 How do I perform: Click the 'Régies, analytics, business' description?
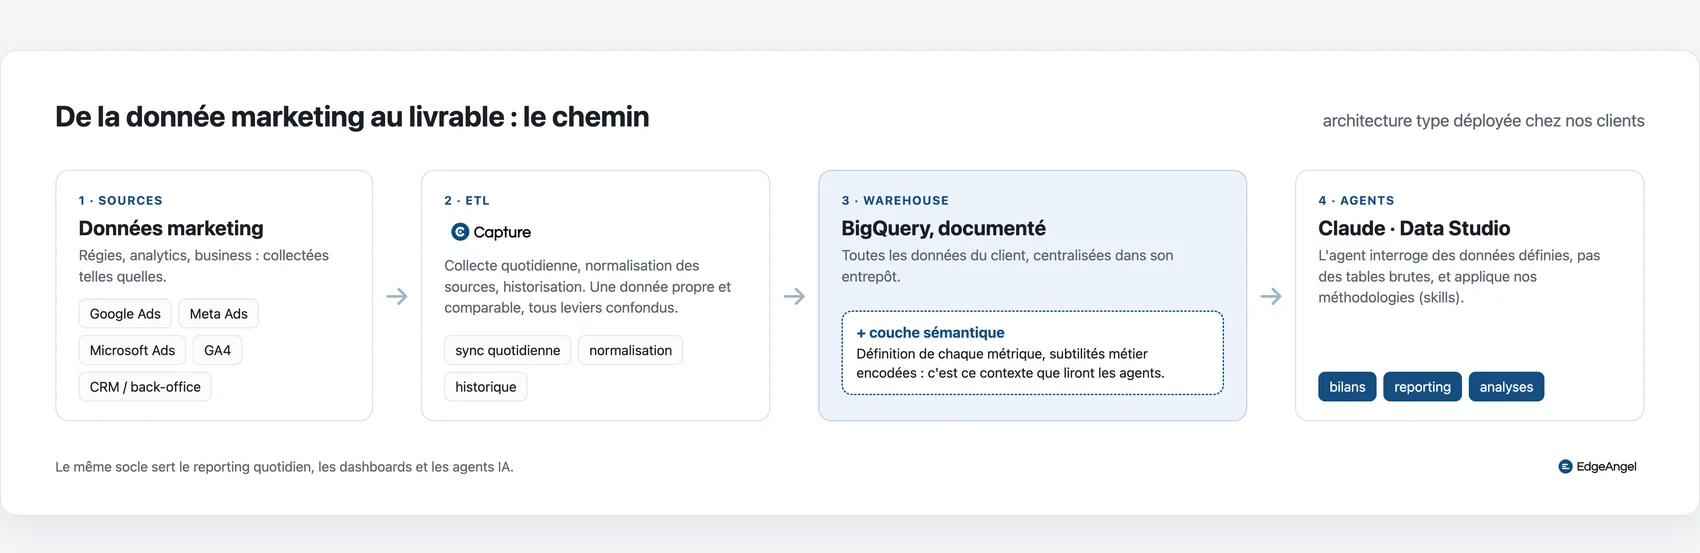[x=204, y=266]
